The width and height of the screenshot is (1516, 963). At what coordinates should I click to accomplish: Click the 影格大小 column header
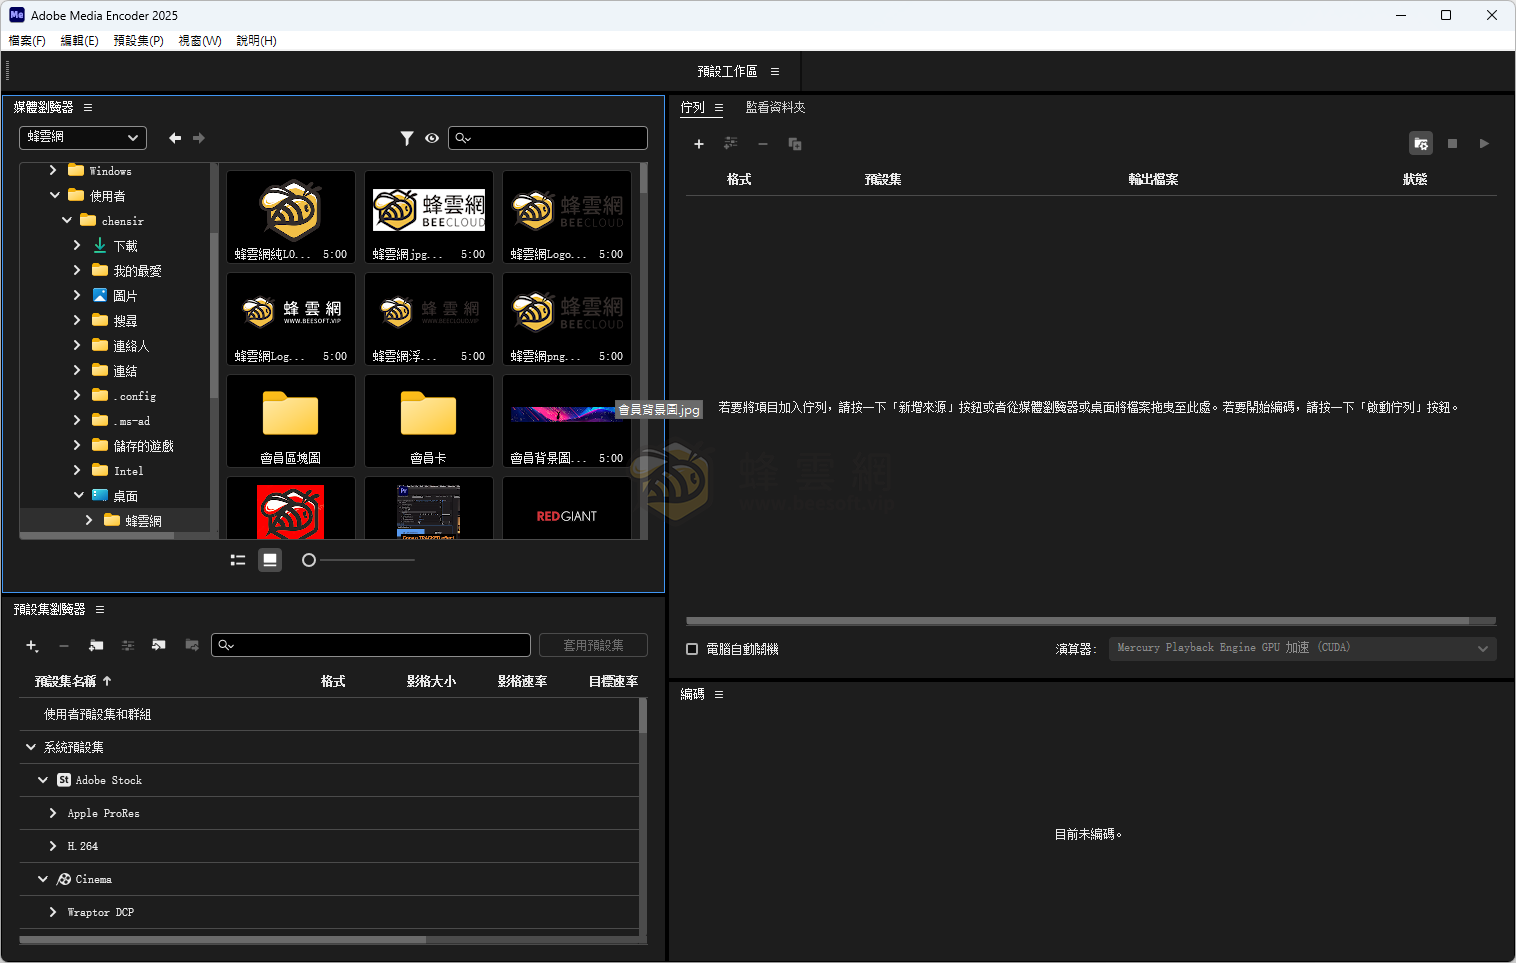(x=431, y=682)
